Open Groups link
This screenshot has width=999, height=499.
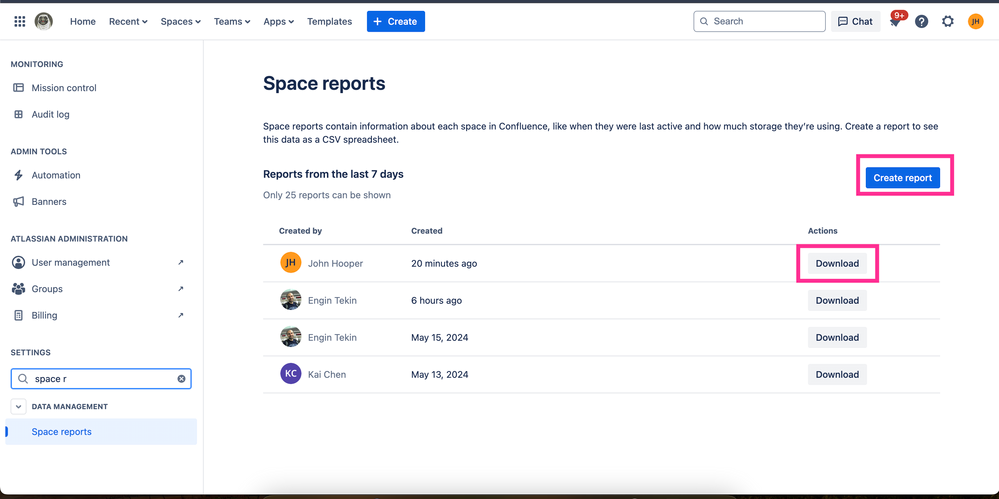pos(47,289)
